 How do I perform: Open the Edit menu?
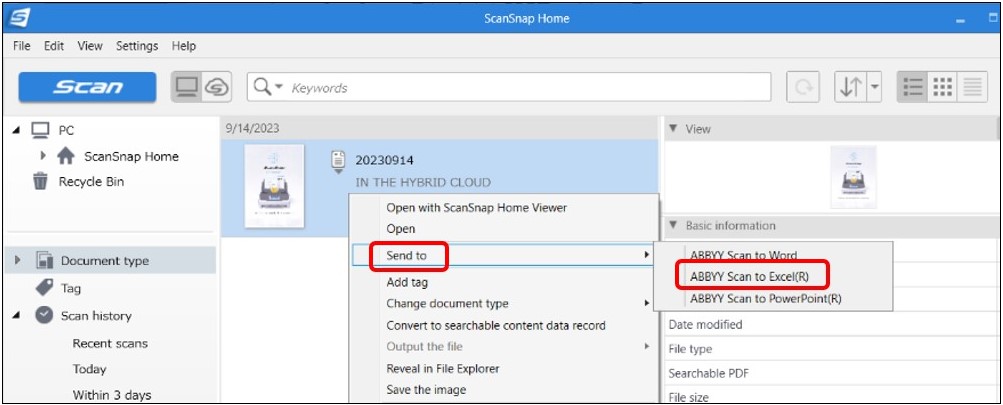[54, 46]
